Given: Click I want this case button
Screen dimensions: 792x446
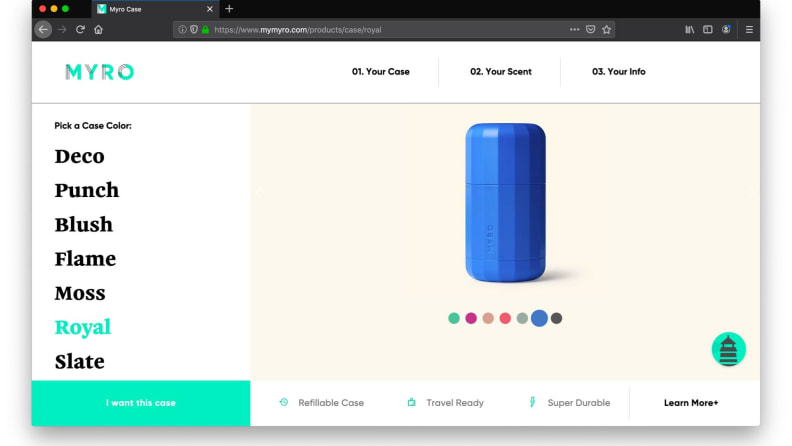Looking at the screenshot, I should click(141, 403).
